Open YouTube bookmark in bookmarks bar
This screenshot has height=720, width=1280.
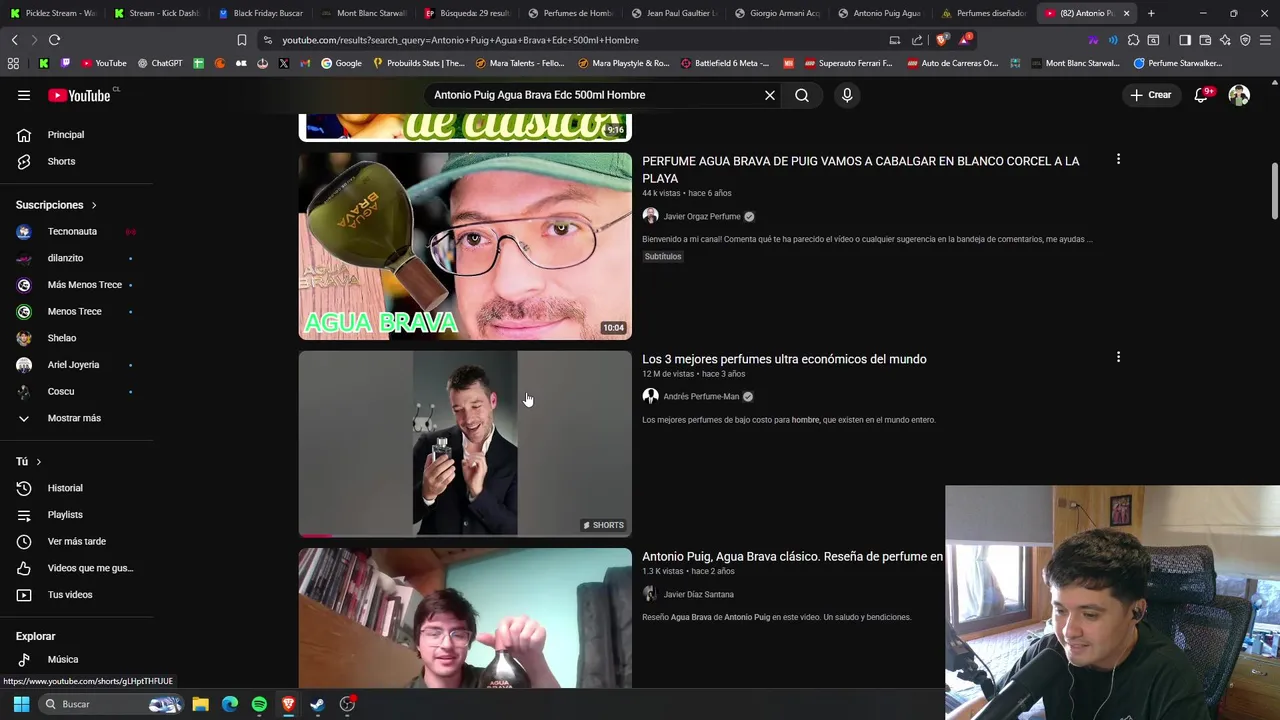pyautogui.click(x=104, y=63)
